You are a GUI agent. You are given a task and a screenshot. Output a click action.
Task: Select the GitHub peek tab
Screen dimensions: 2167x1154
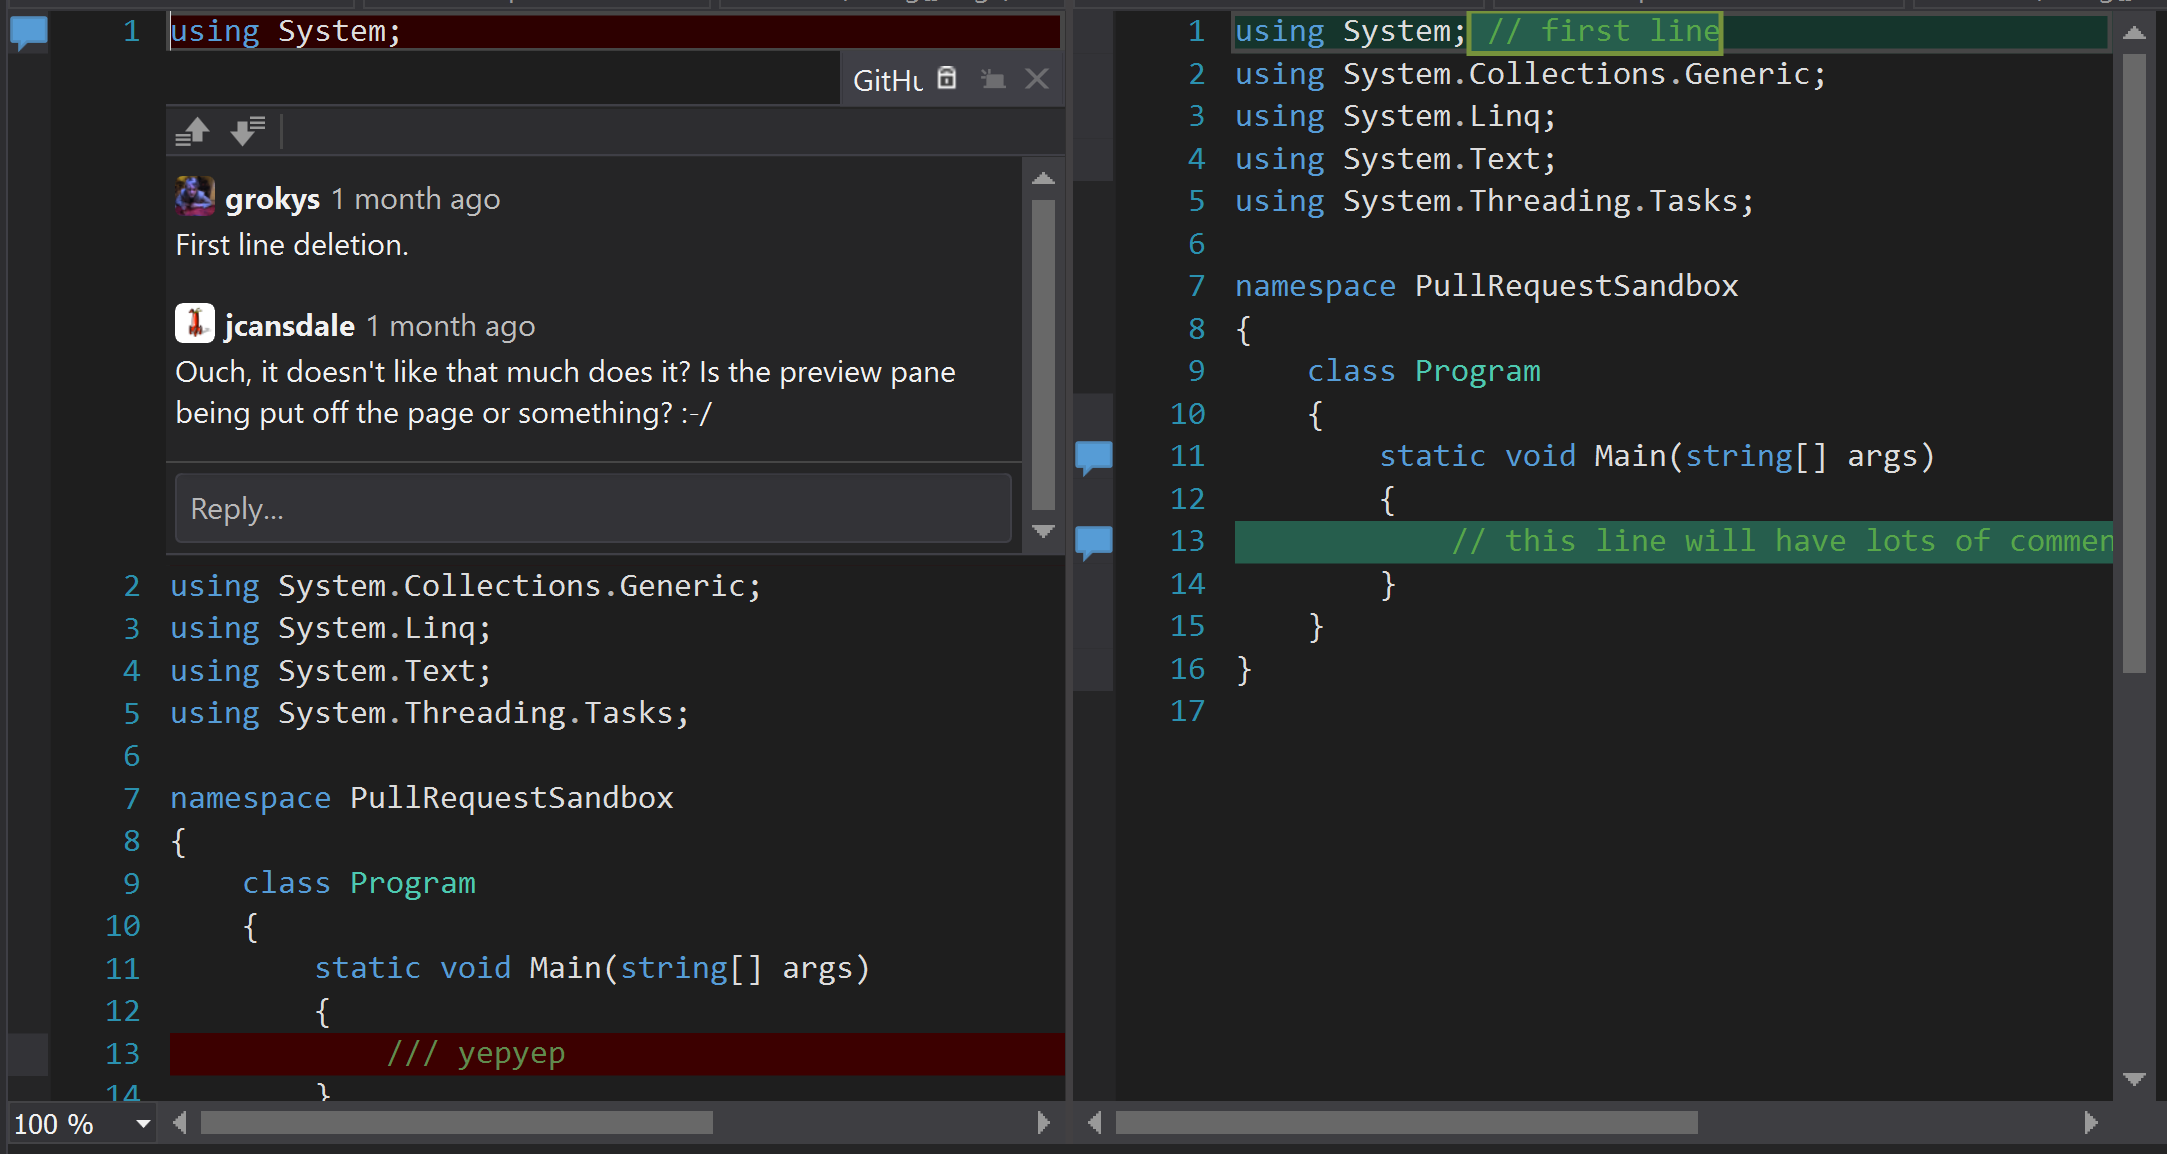[x=887, y=80]
